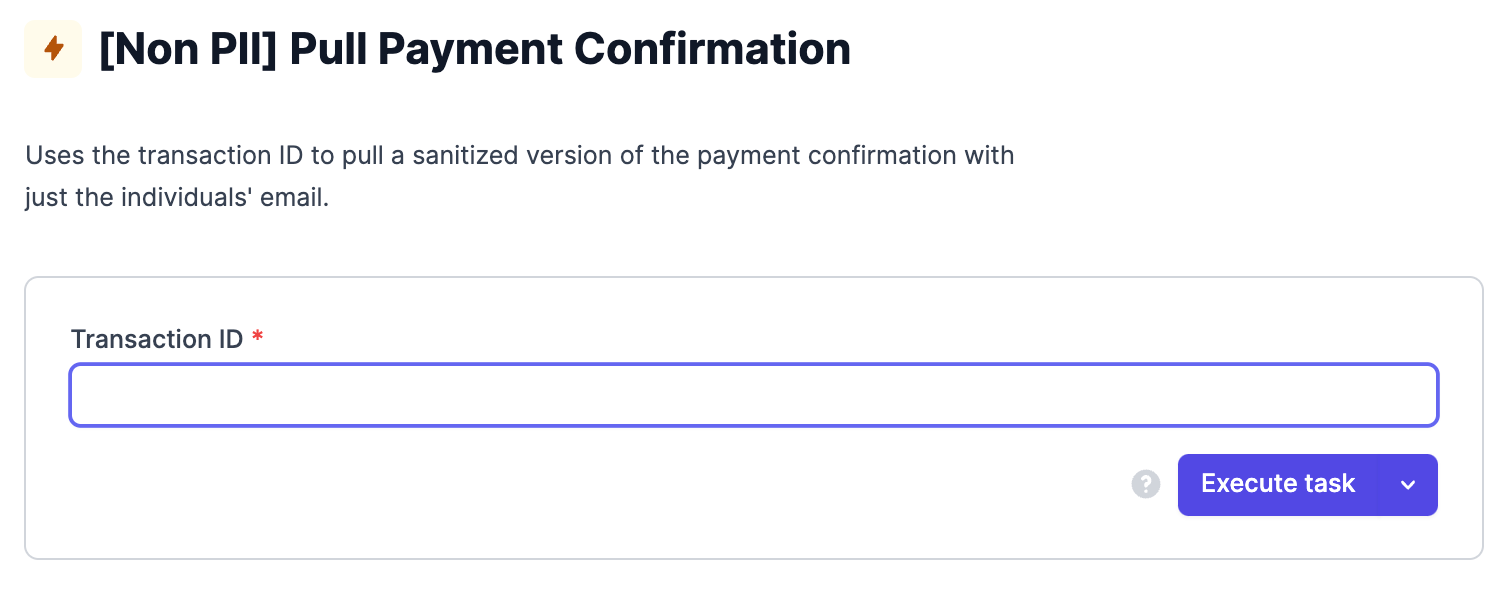Expand the chevron beside Execute task
The width and height of the screenshot is (1506, 610).
click(x=1408, y=485)
